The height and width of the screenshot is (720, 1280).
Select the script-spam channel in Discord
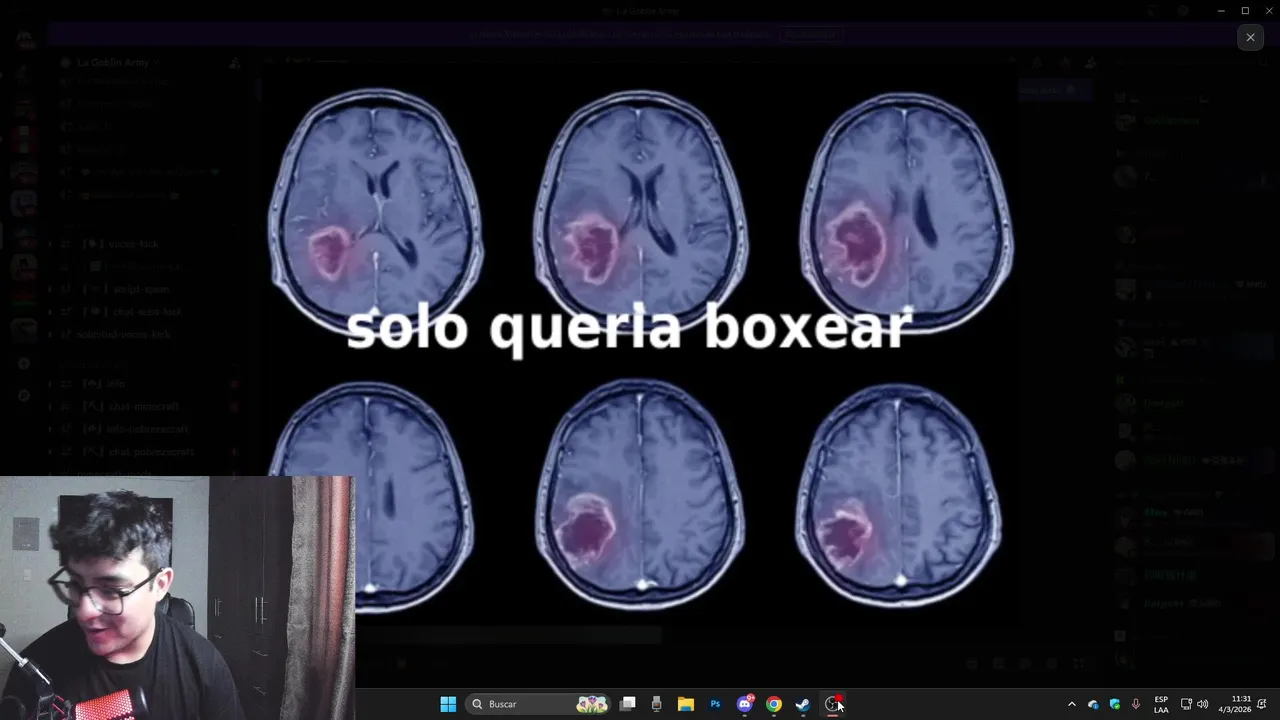[140, 289]
